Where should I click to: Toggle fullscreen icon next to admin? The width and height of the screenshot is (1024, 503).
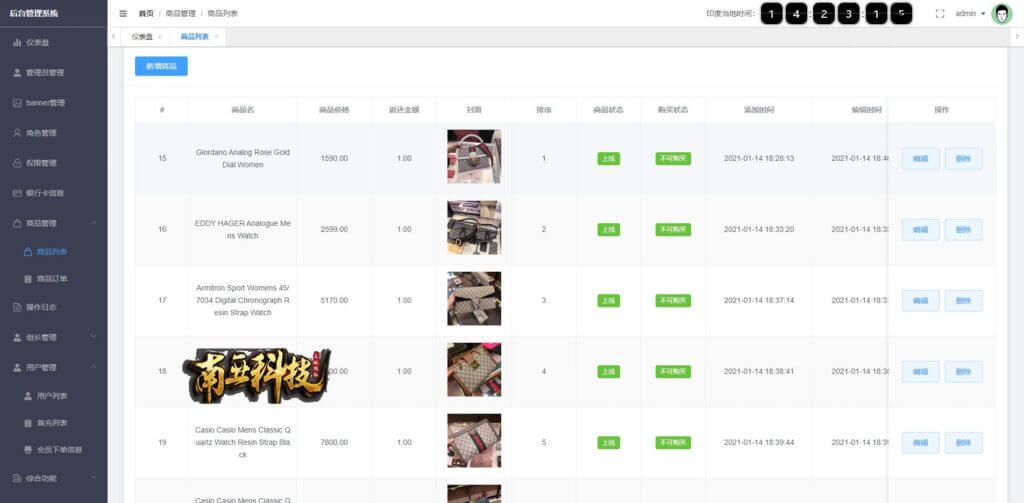(940, 14)
